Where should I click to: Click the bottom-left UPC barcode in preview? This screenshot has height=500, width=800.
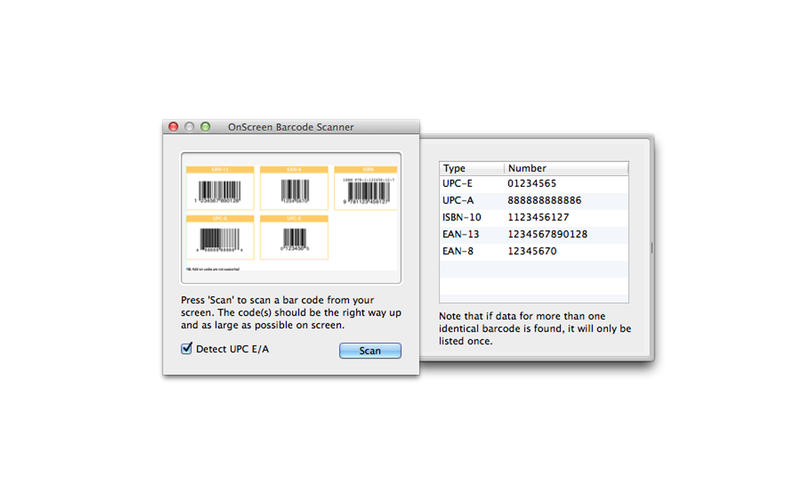(220, 237)
